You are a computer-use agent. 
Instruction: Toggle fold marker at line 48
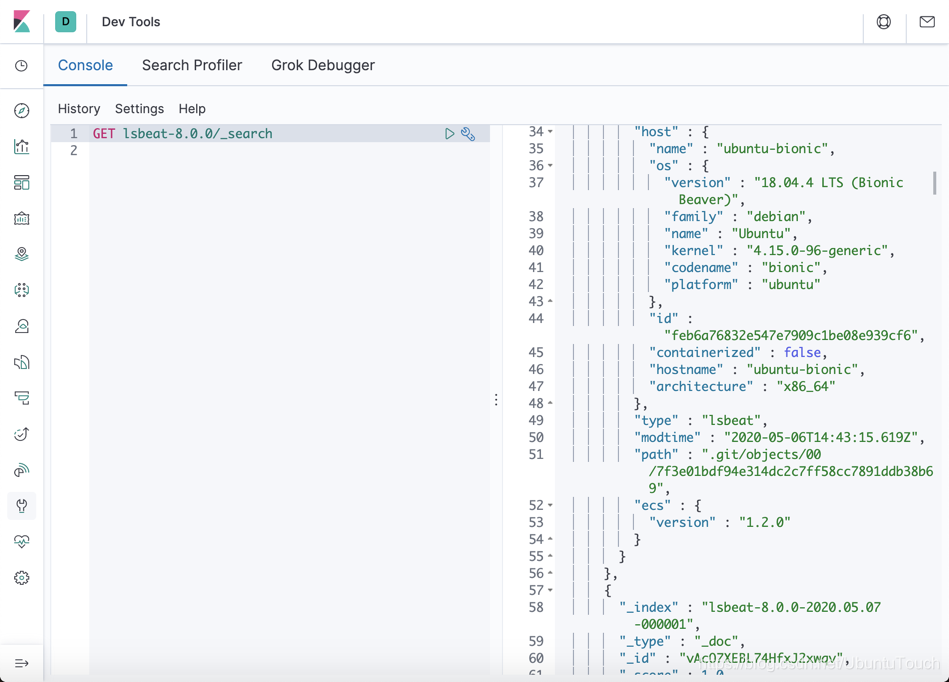pyautogui.click(x=550, y=403)
